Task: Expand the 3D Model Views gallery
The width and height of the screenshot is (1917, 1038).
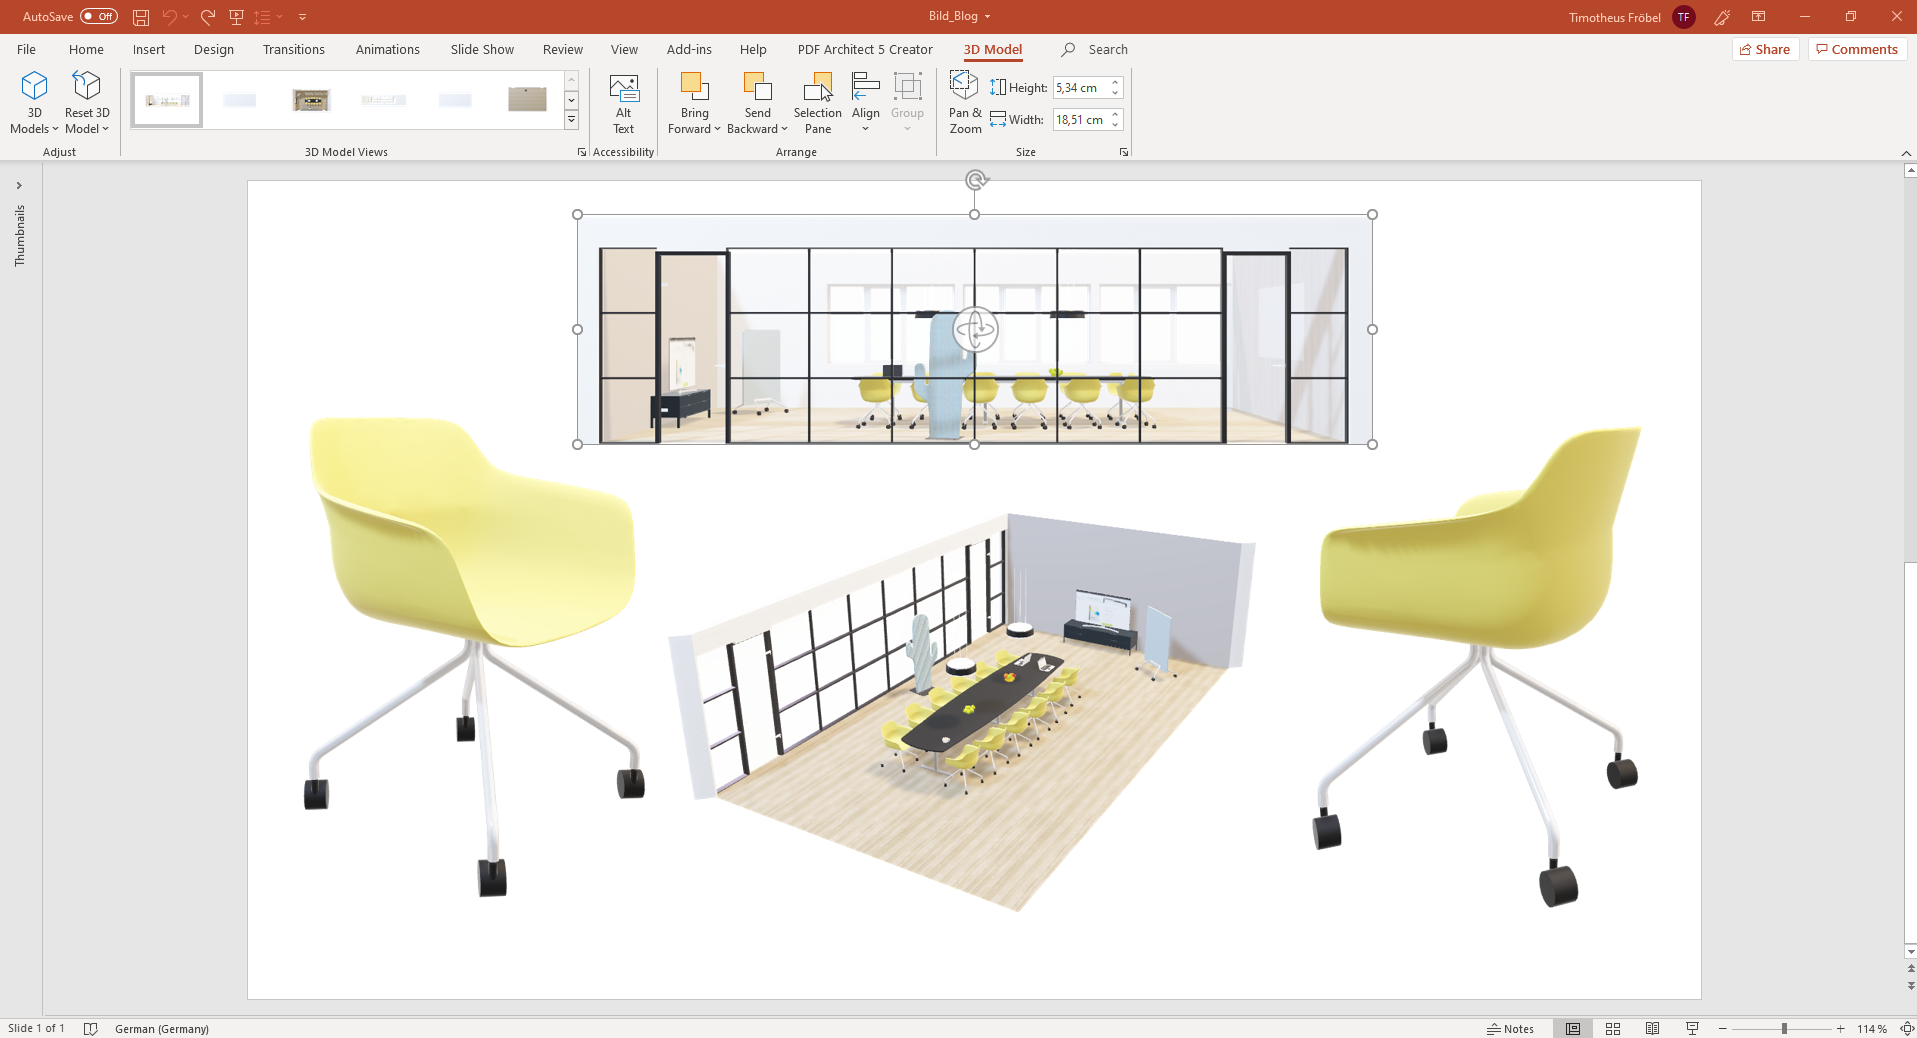Action: [x=572, y=120]
